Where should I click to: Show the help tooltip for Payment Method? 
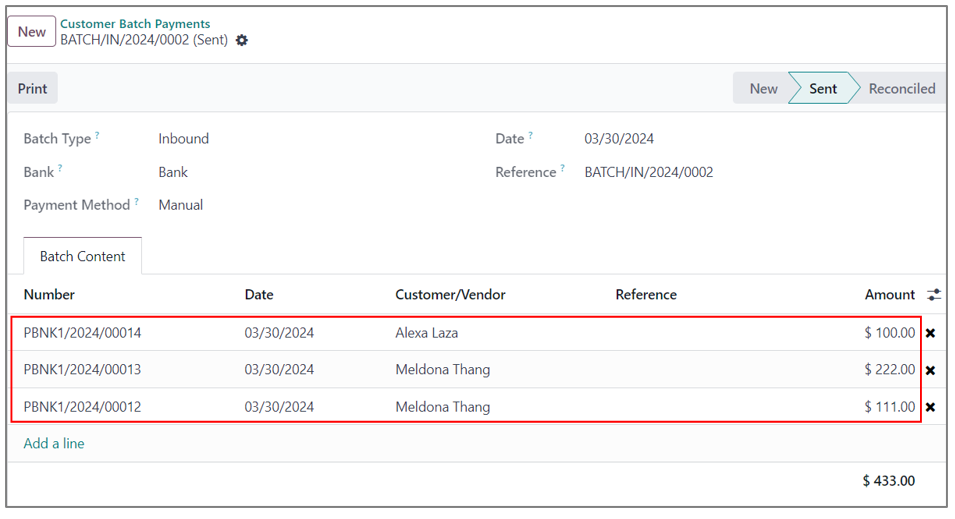137,202
